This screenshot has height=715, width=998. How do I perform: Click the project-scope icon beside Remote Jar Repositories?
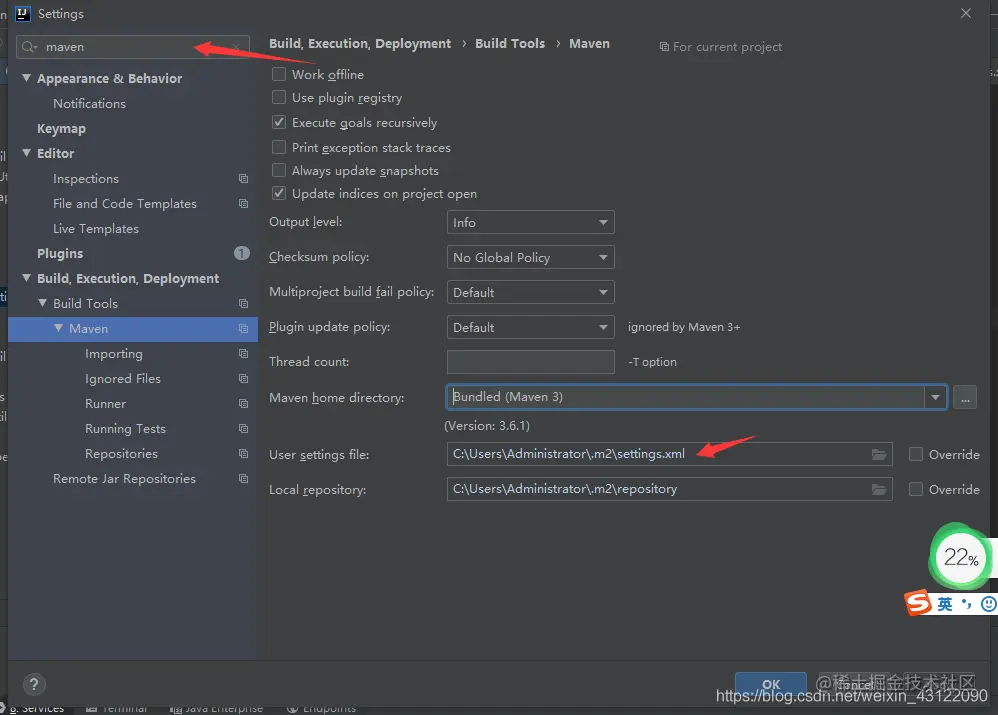click(243, 479)
